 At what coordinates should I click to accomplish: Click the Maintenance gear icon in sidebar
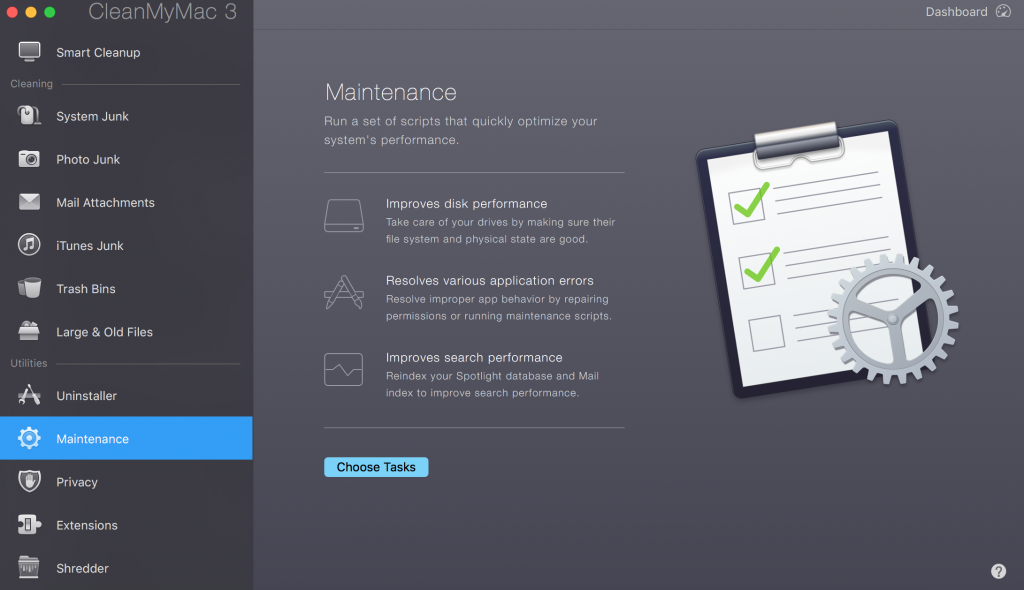click(x=29, y=438)
